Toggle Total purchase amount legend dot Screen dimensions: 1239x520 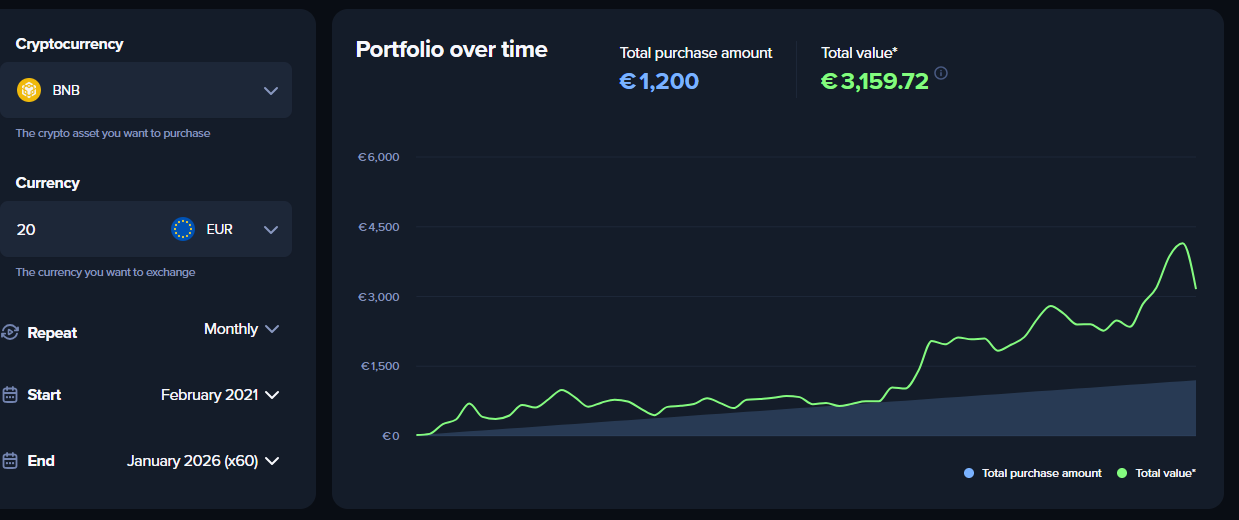969,473
